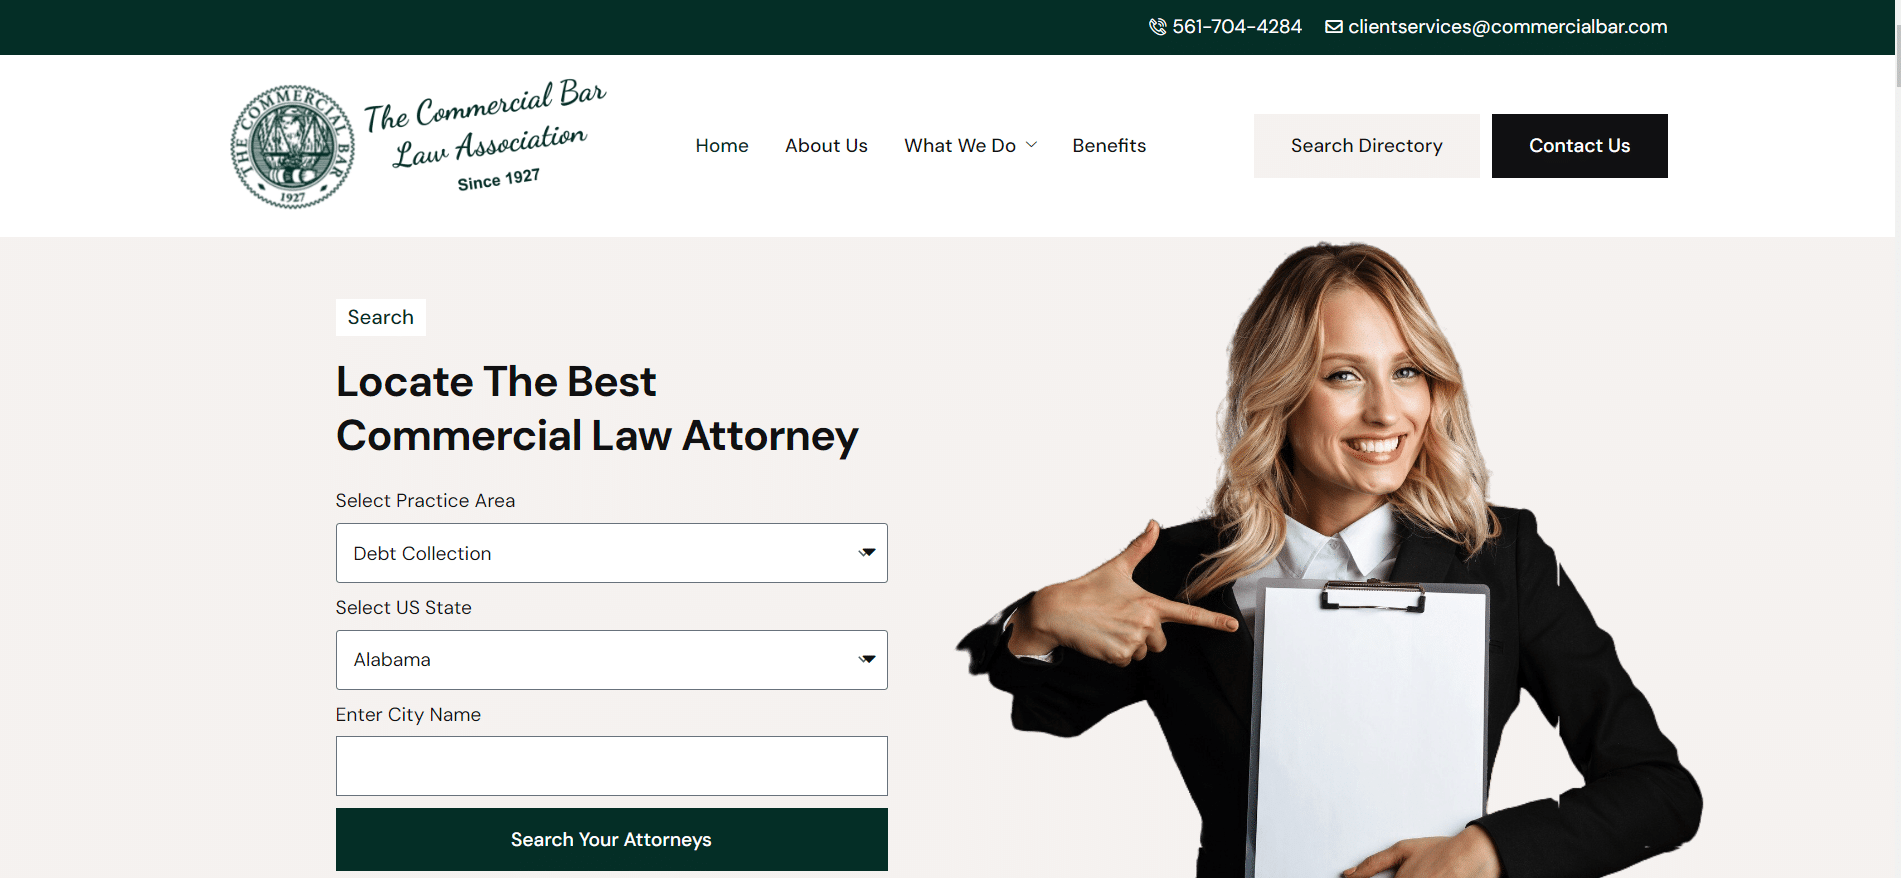Click the woman with clipboard image
The width and height of the screenshot is (1901, 878).
(1330, 560)
